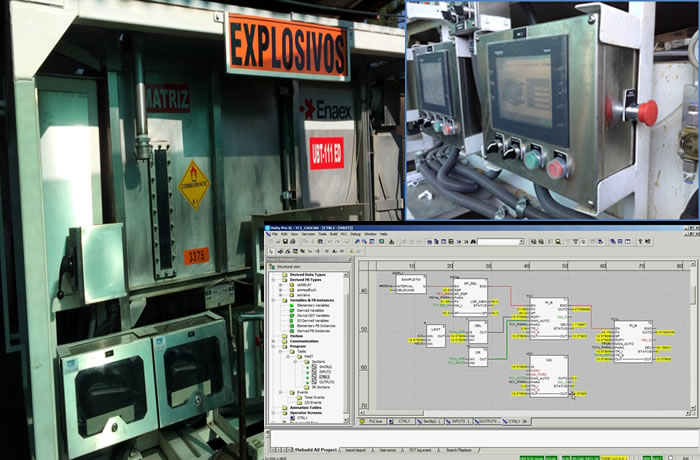Image resolution: width=700 pixels, height=460 pixels.
Task: Open the Build menu
Action: pyautogui.click(x=333, y=234)
